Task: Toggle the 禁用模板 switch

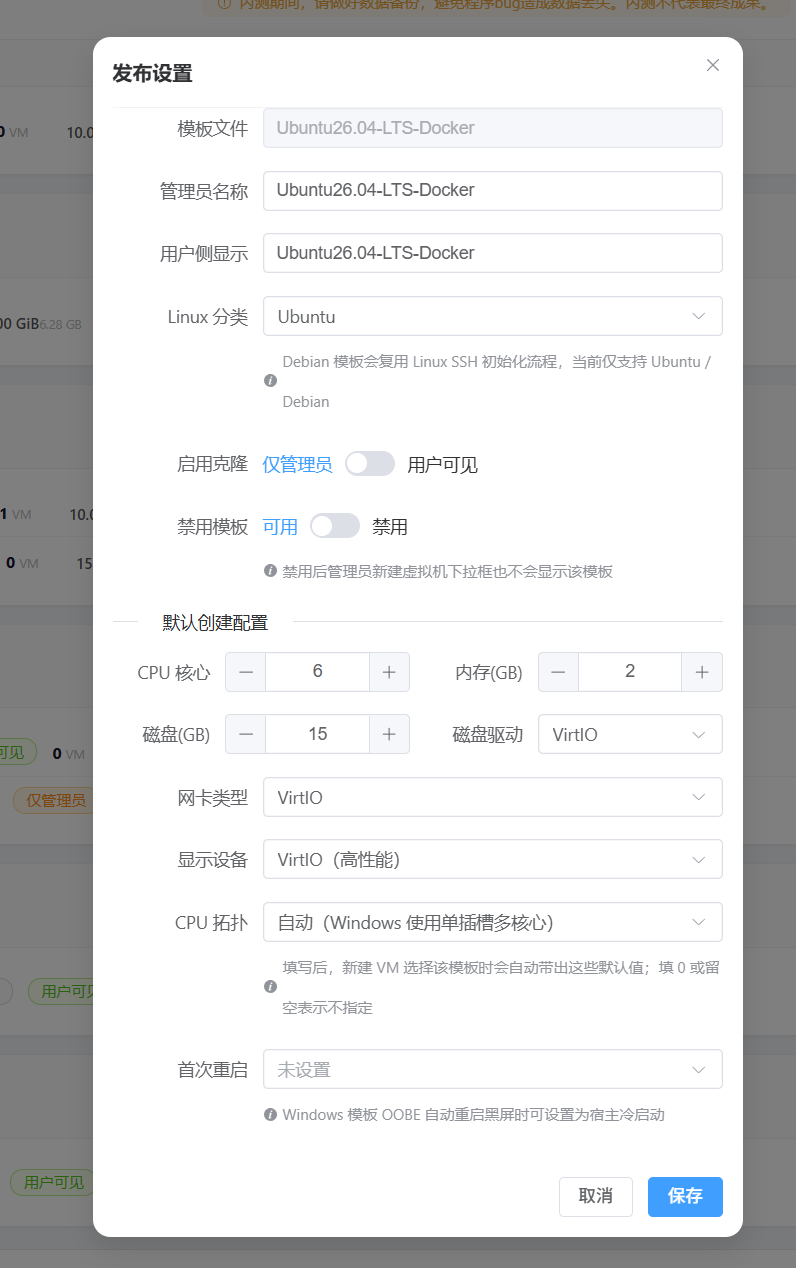Action: tap(335, 526)
